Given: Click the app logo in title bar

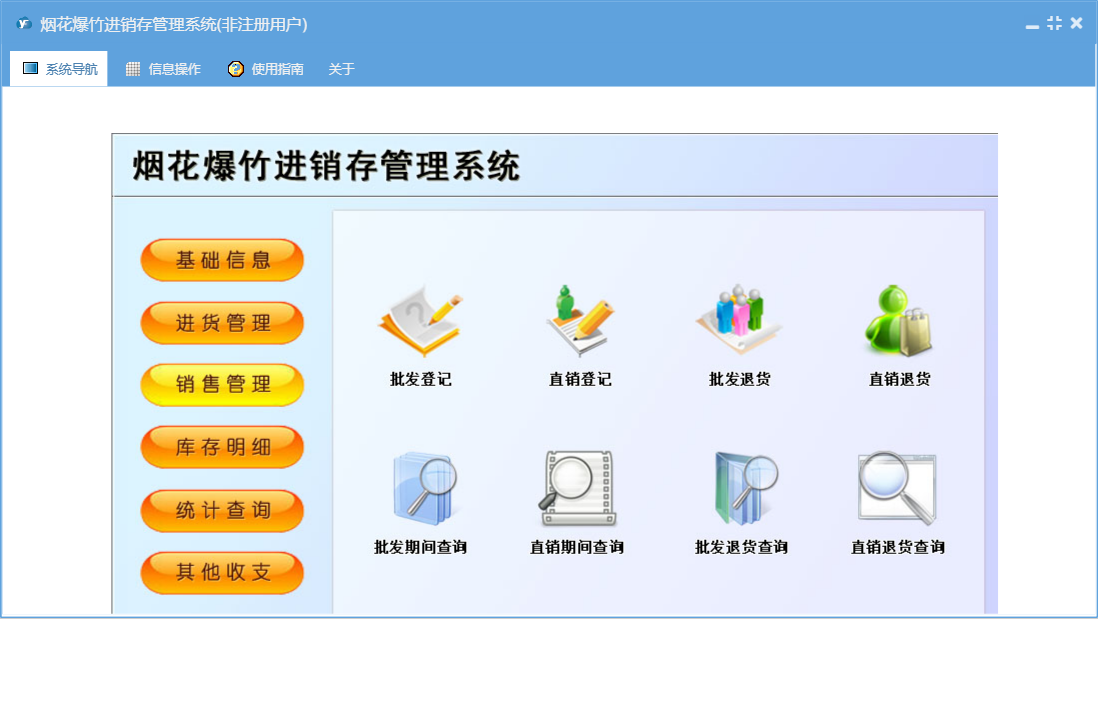Looking at the screenshot, I should pos(24,24).
